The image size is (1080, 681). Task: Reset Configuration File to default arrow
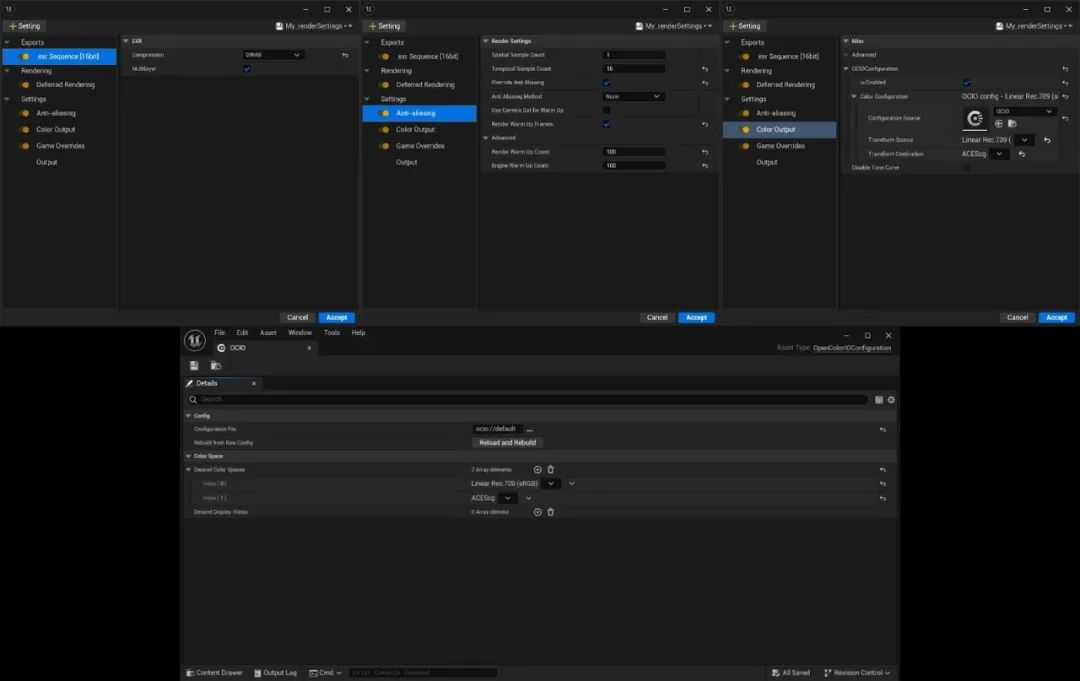(x=882, y=430)
